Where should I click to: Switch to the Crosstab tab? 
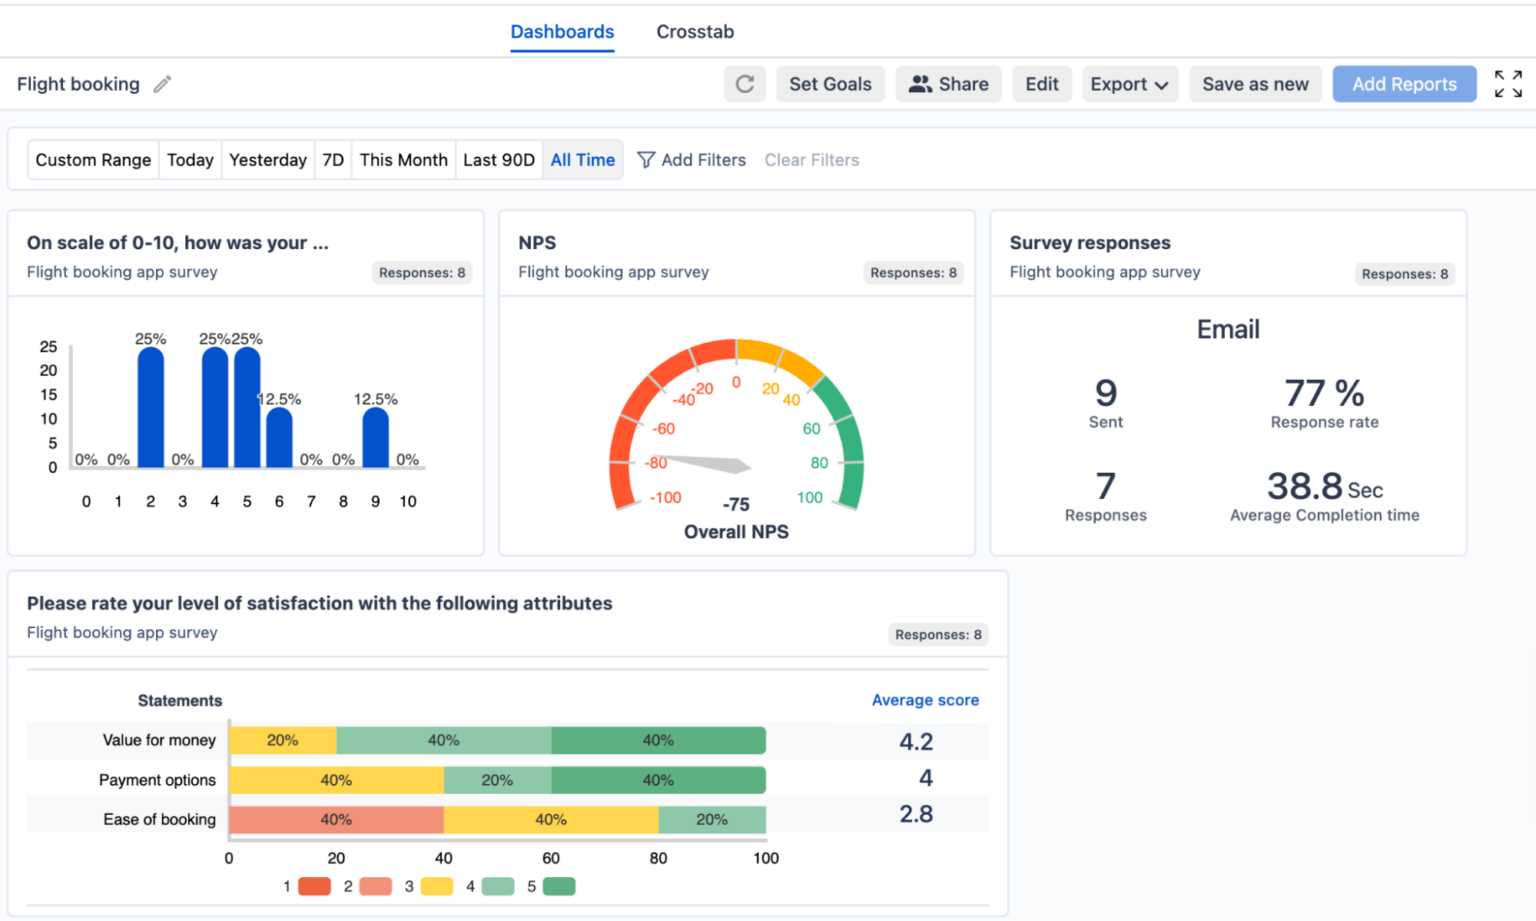tap(695, 31)
